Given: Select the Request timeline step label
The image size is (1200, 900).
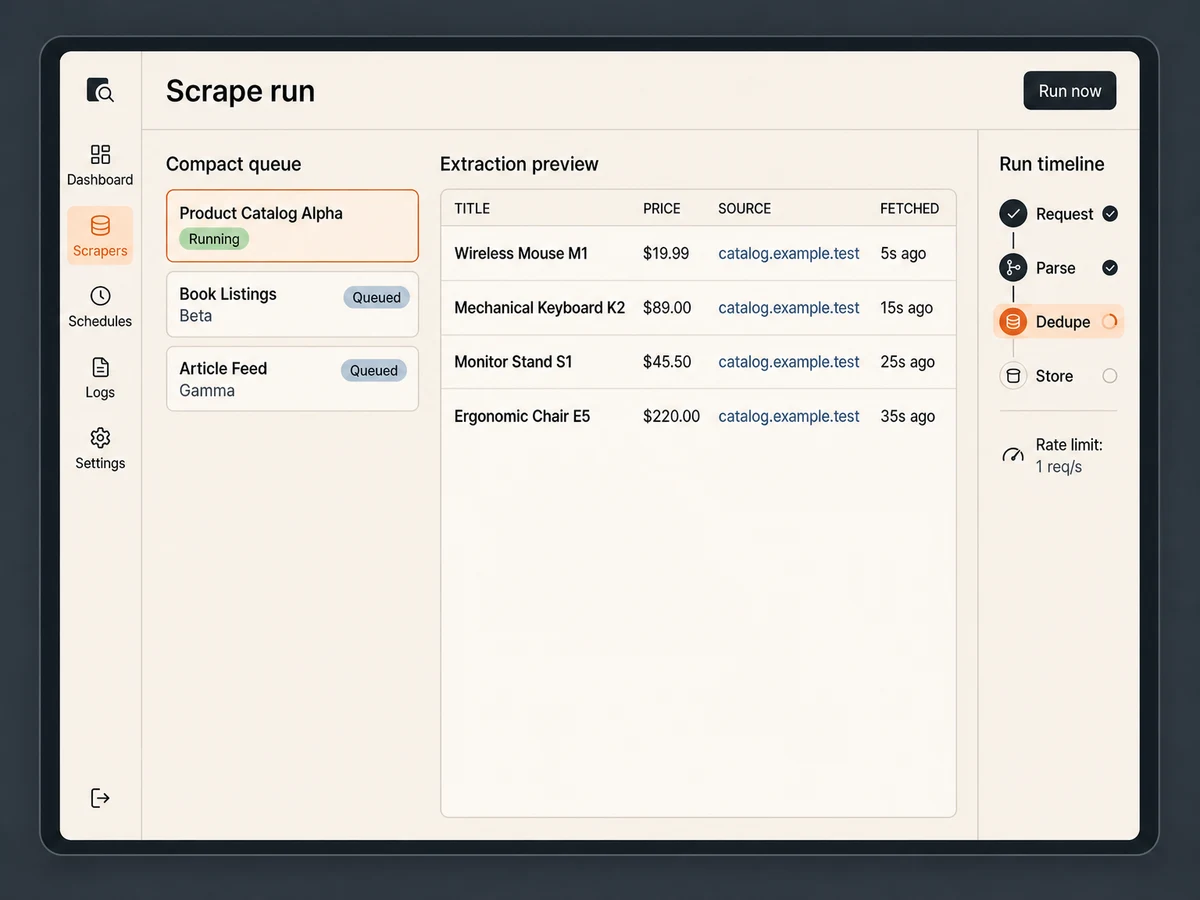Looking at the screenshot, I should click(x=1065, y=214).
